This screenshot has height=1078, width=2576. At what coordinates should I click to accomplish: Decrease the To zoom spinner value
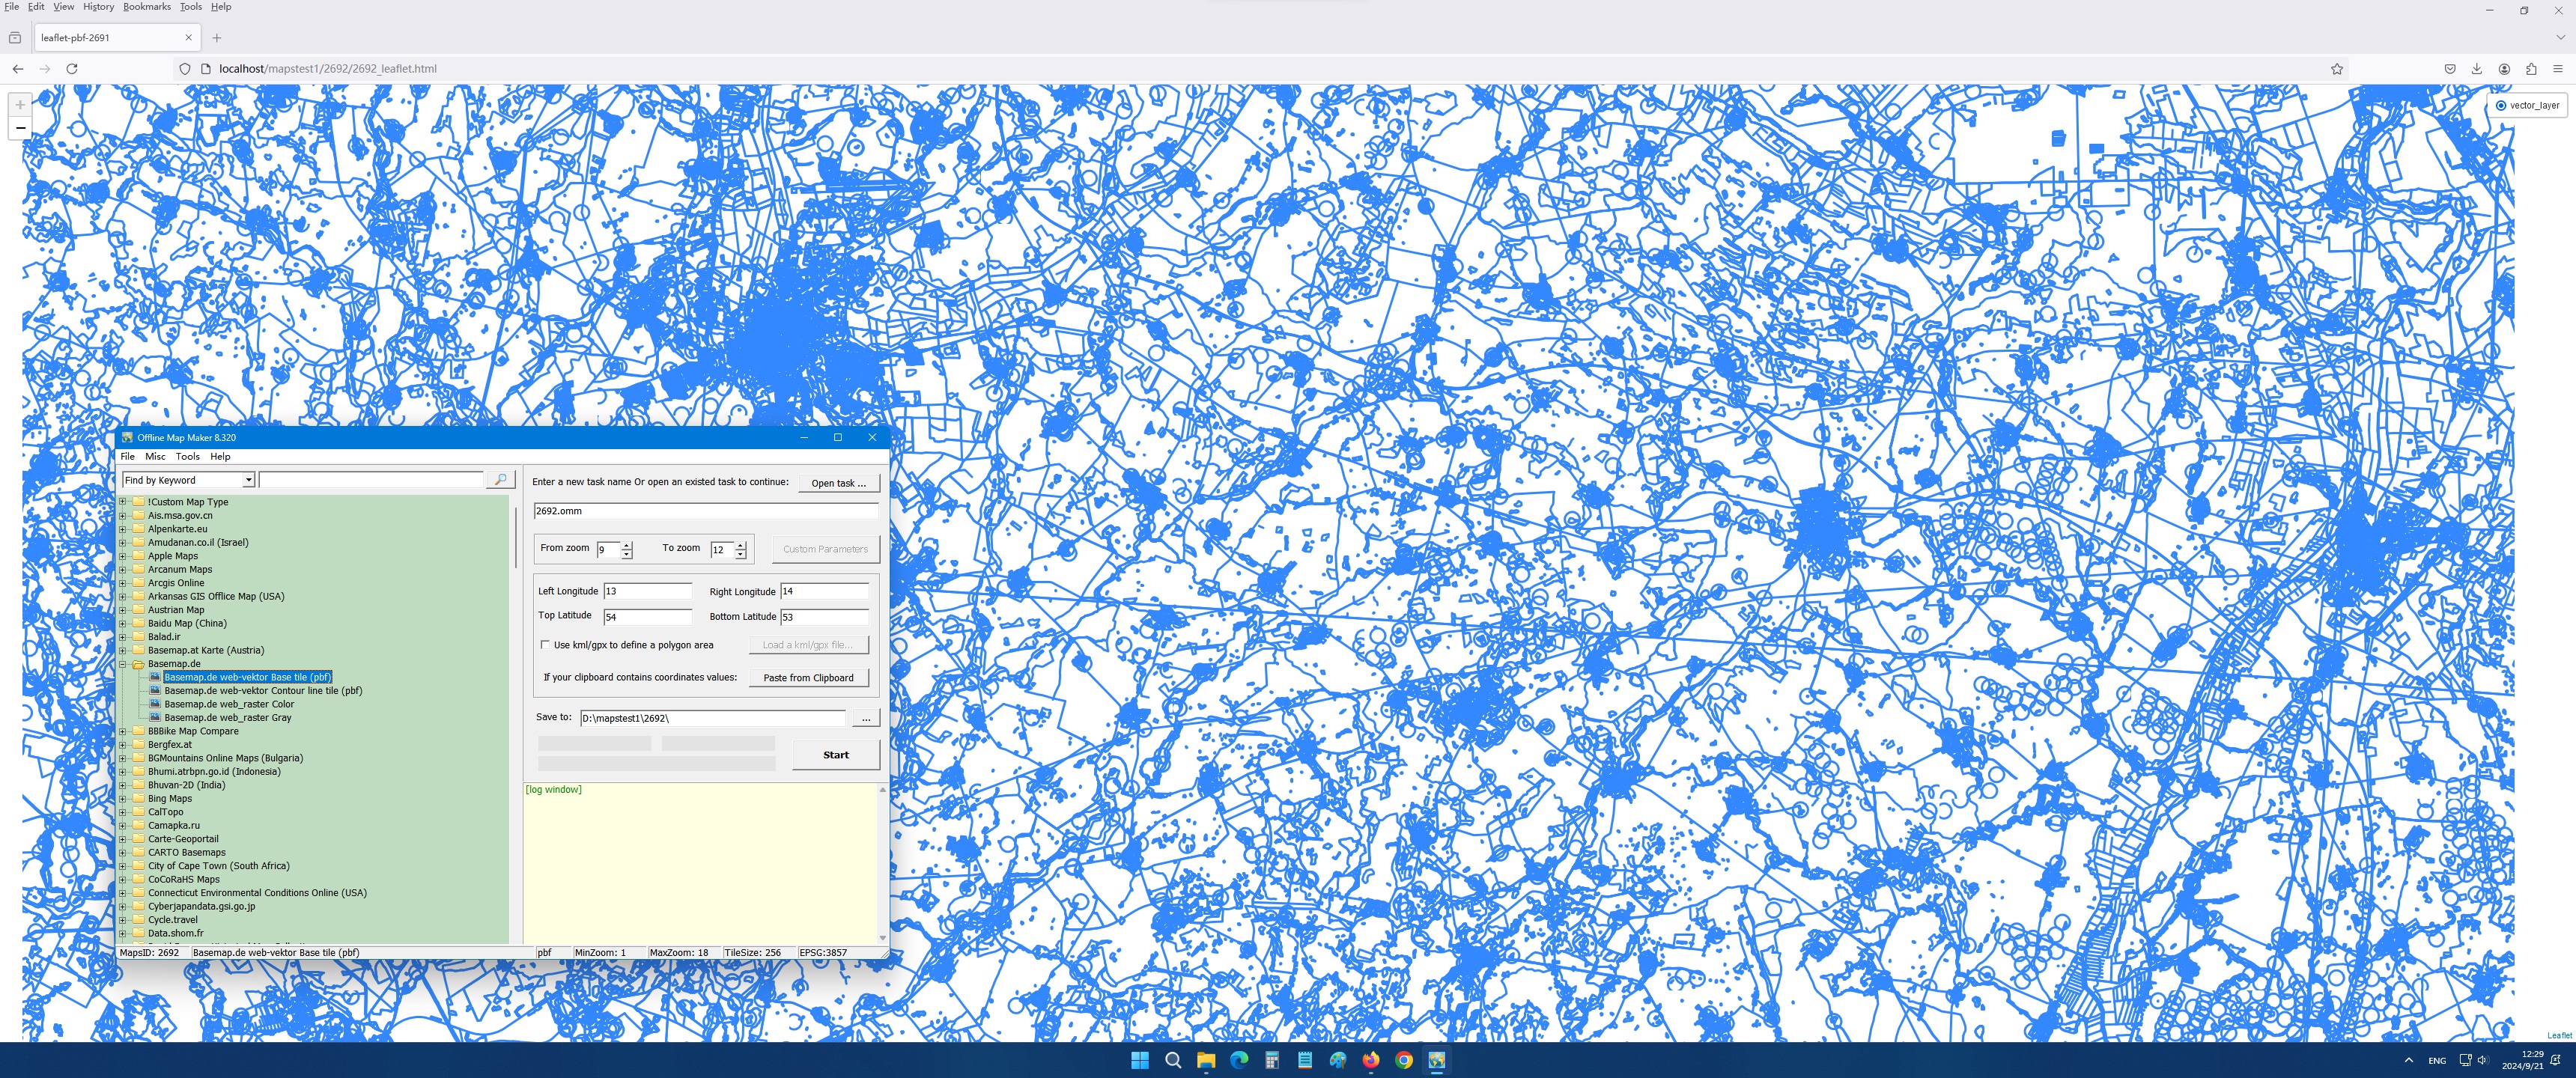[741, 554]
